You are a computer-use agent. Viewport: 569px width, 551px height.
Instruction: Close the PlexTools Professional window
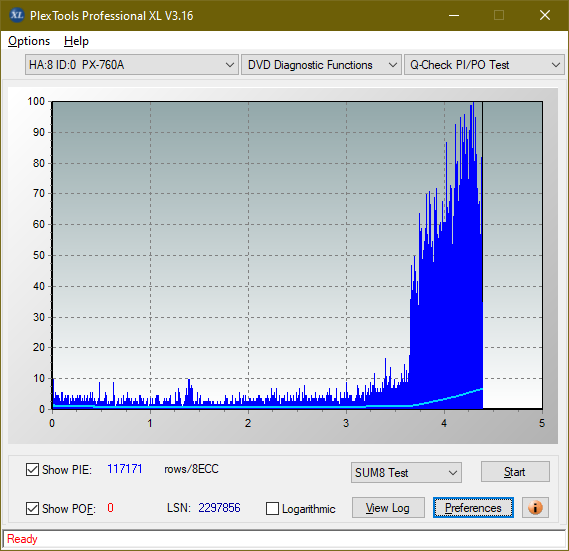tap(544, 15)
